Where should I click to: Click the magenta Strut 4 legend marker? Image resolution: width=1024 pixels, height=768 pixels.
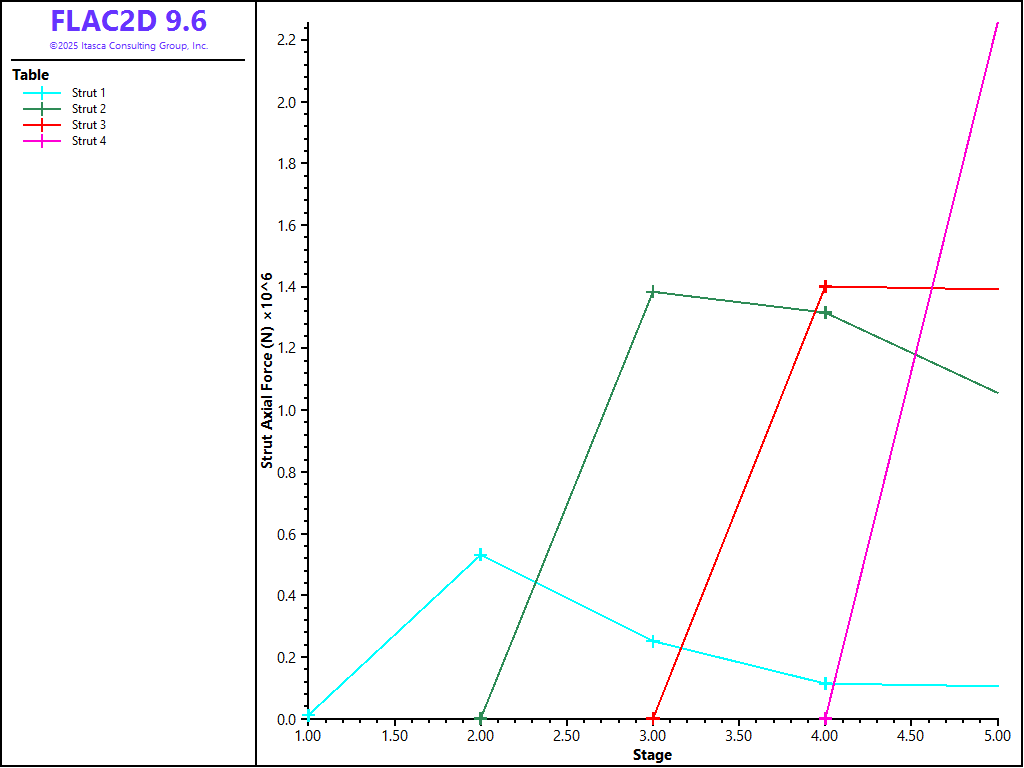click(x=42, y=141)
